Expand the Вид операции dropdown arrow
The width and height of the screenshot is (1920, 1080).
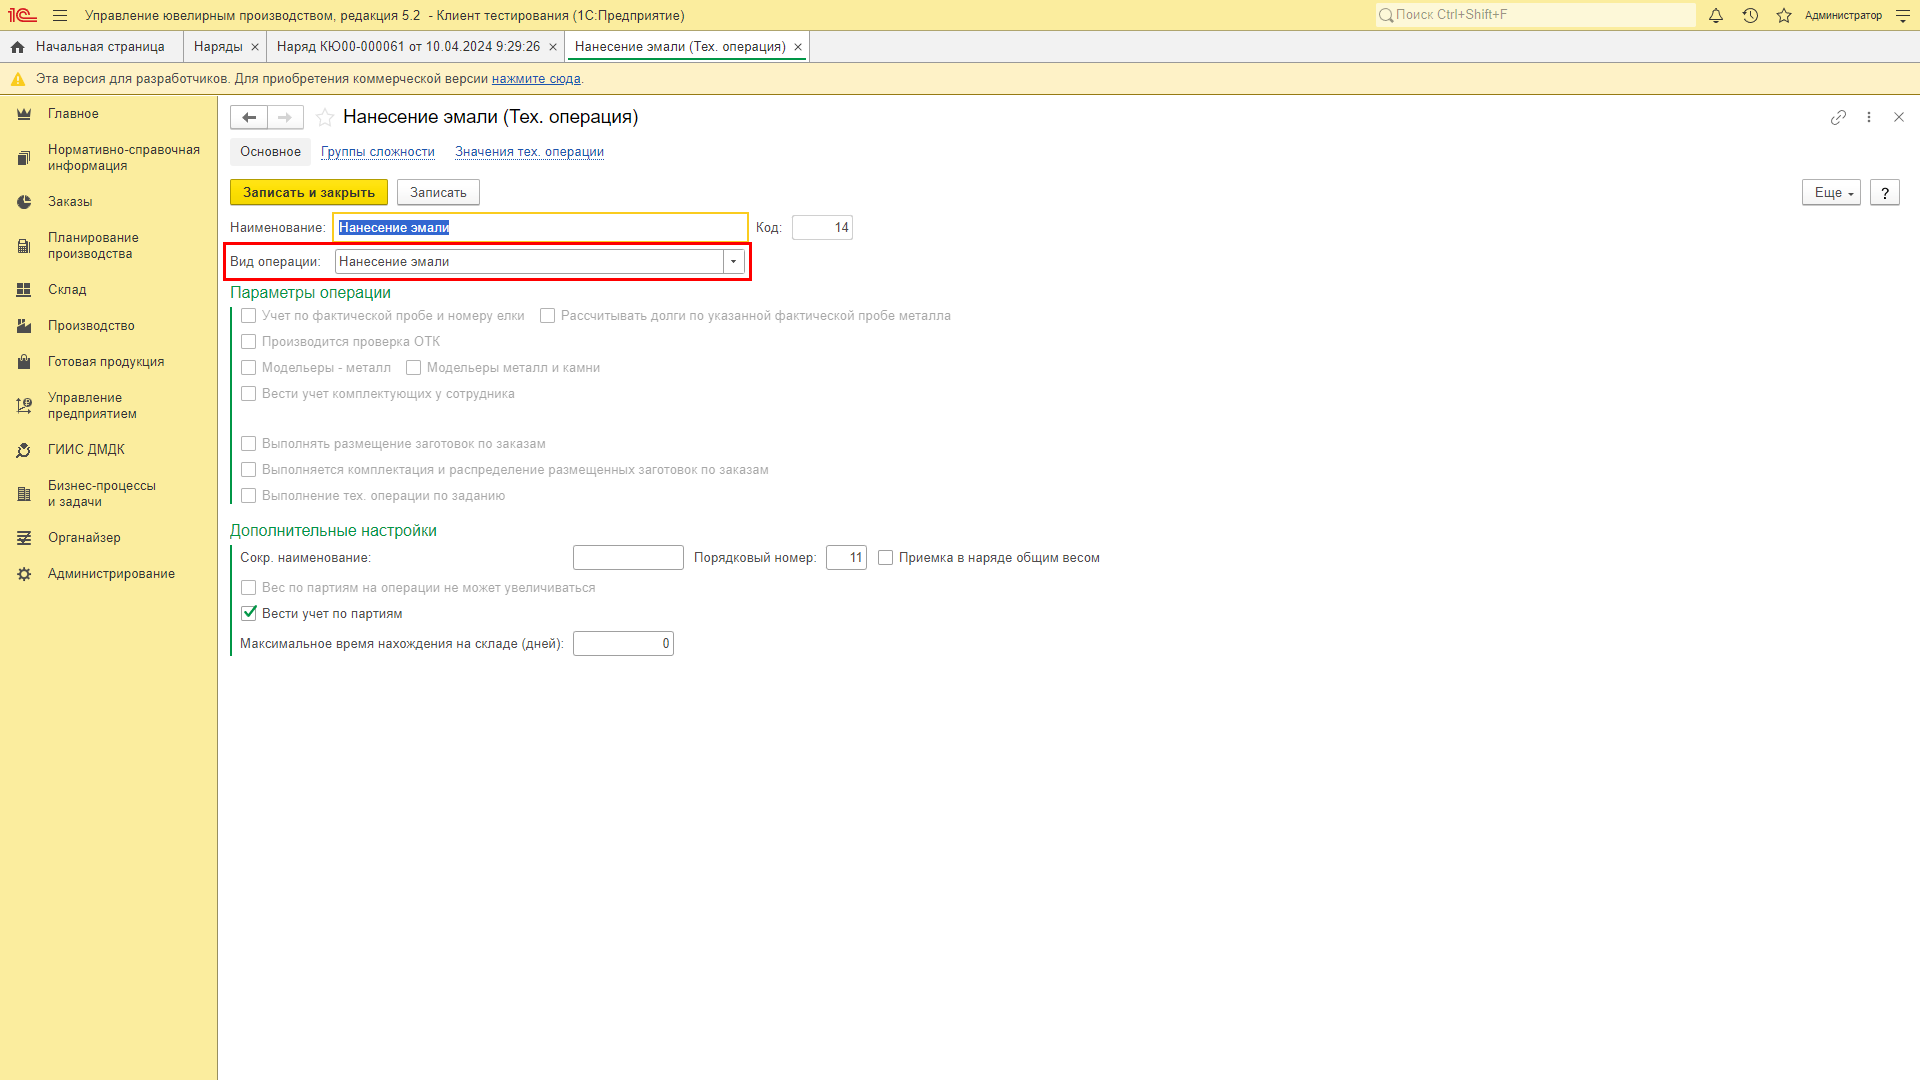pos(734,262)
